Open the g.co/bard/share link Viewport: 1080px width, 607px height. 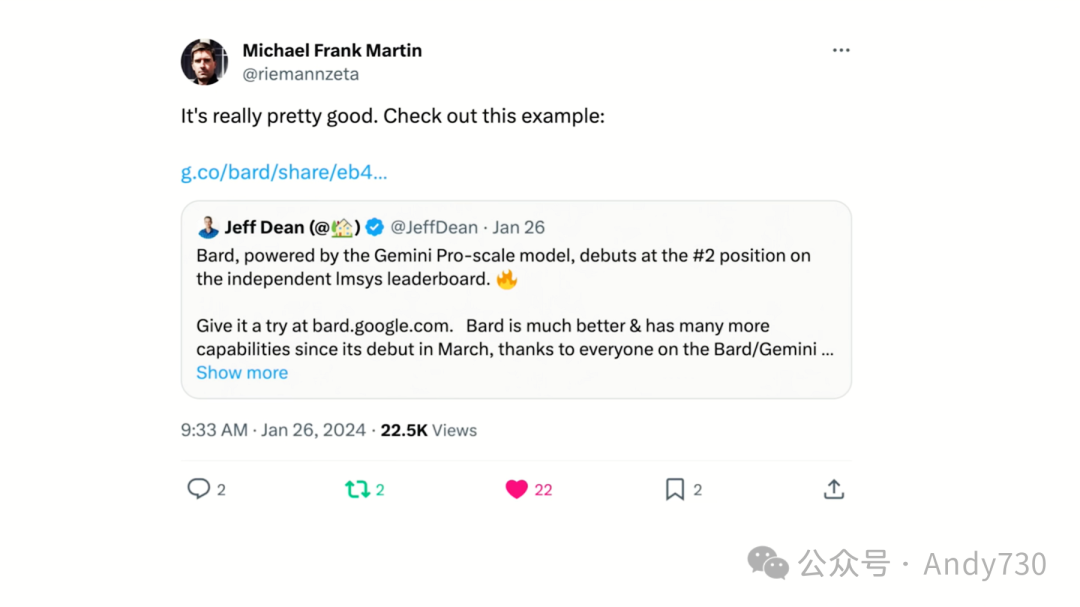[x=284, y=172]
